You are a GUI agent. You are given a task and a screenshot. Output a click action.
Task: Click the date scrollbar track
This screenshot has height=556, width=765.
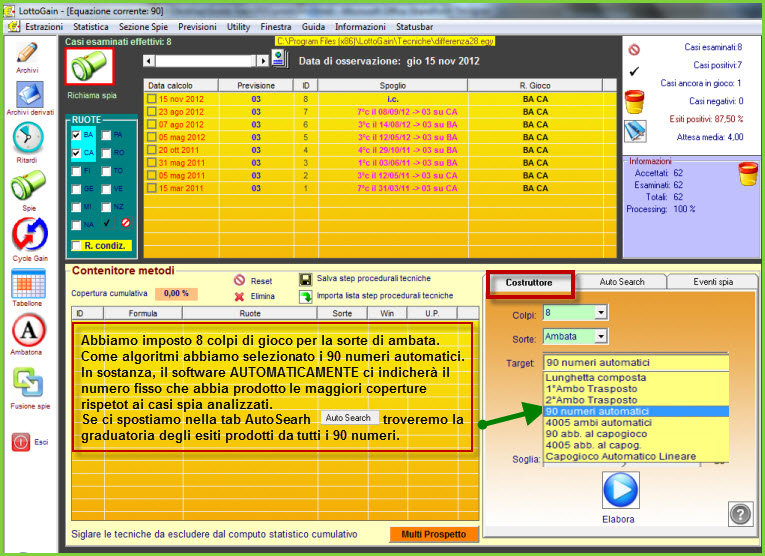coord(206,61)
